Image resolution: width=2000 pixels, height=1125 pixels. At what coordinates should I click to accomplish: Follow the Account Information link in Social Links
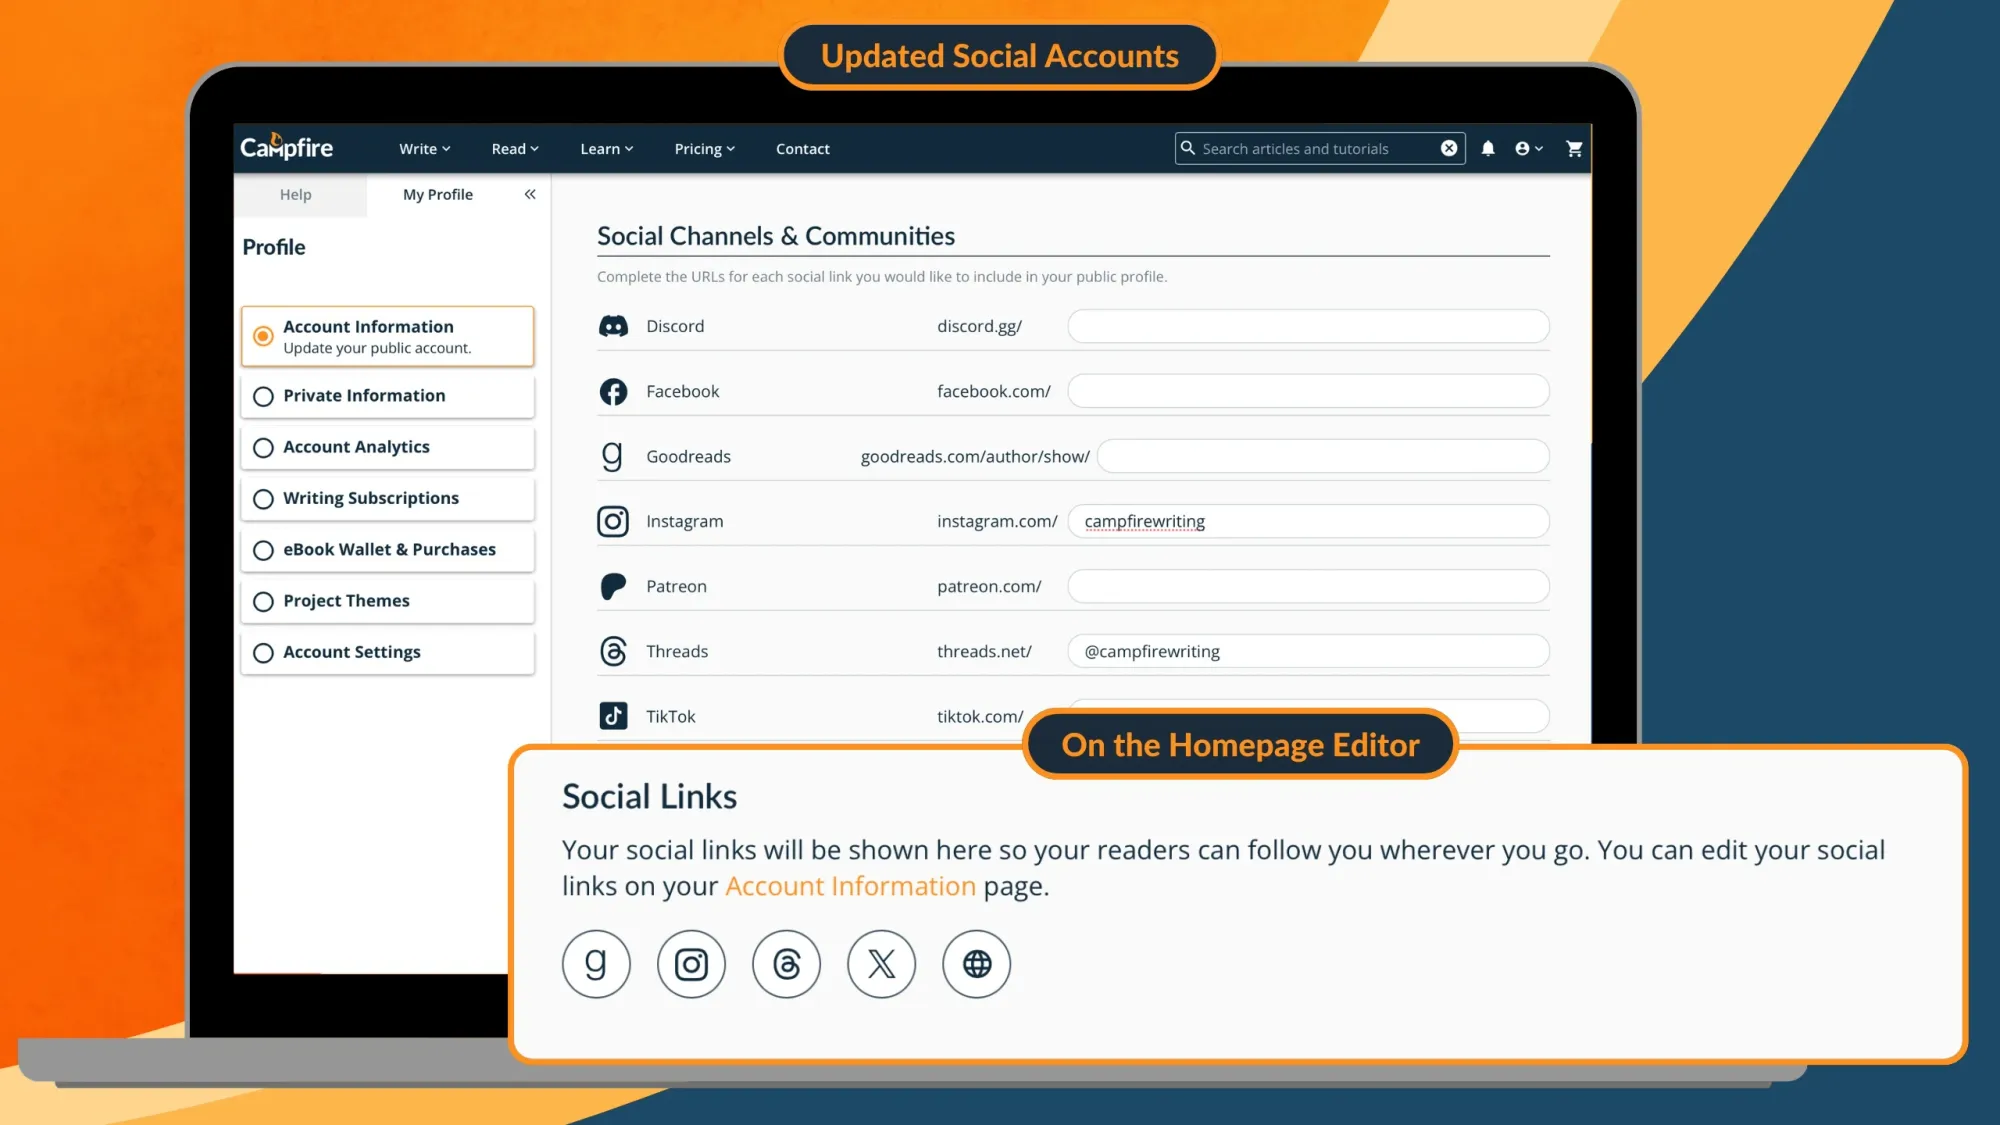click(850, 886)
